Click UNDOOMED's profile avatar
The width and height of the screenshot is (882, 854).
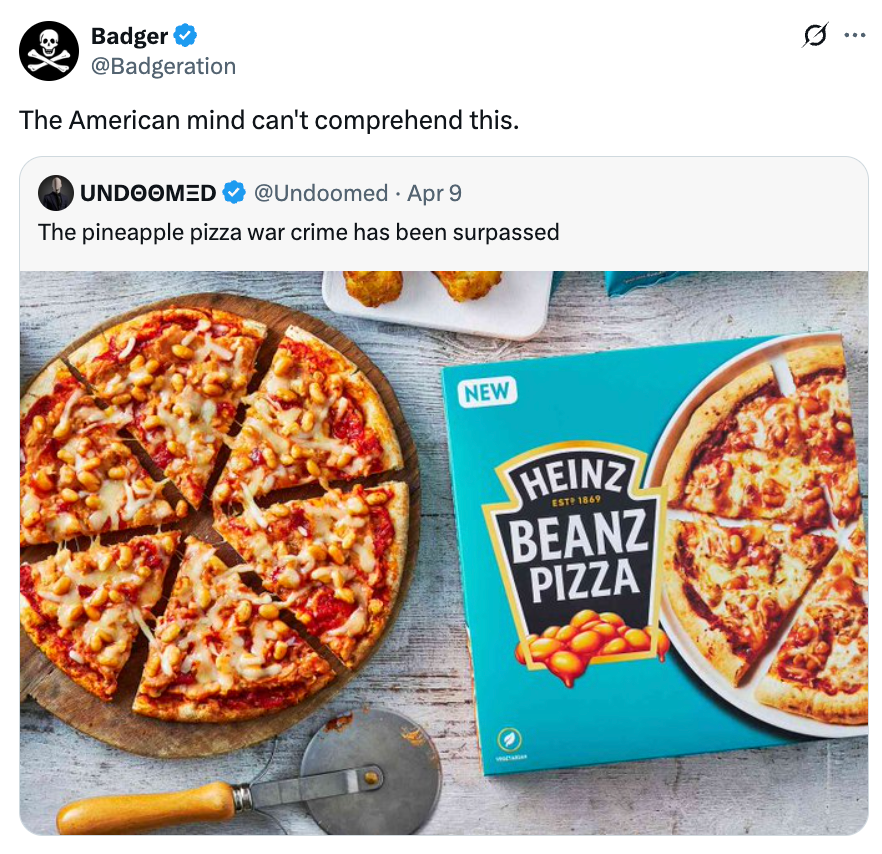point(57,194)
